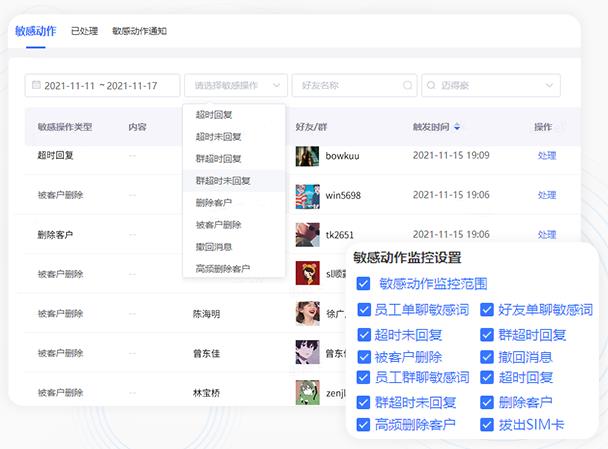Click bowkuu avatar thumbnail
Image resolution: width=608 pixels, height=449 pixels.
(x=307, y=156)
